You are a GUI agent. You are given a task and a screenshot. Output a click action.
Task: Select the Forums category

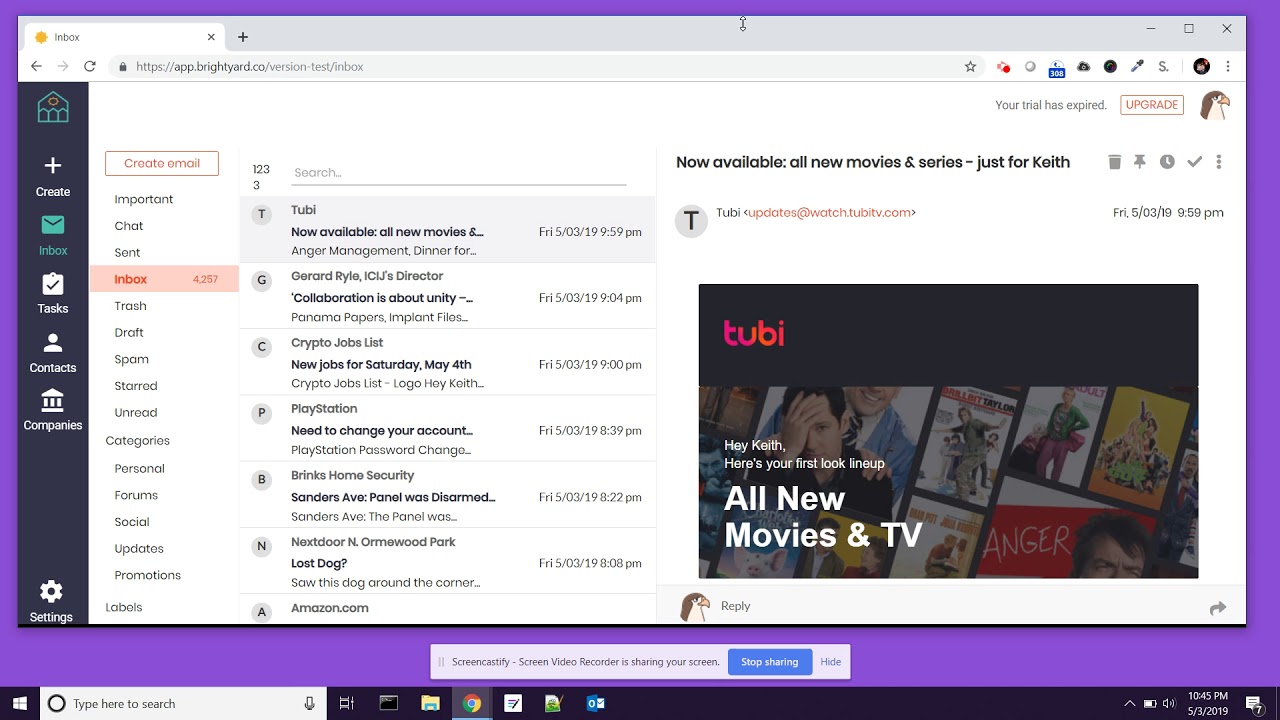(136, 495)
